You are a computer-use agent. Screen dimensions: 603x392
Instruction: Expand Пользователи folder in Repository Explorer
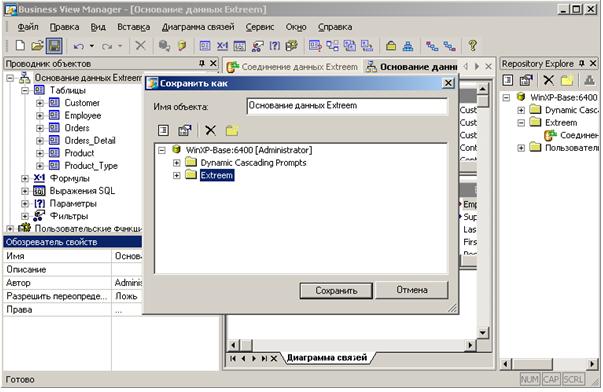click(x=521, y=148)
